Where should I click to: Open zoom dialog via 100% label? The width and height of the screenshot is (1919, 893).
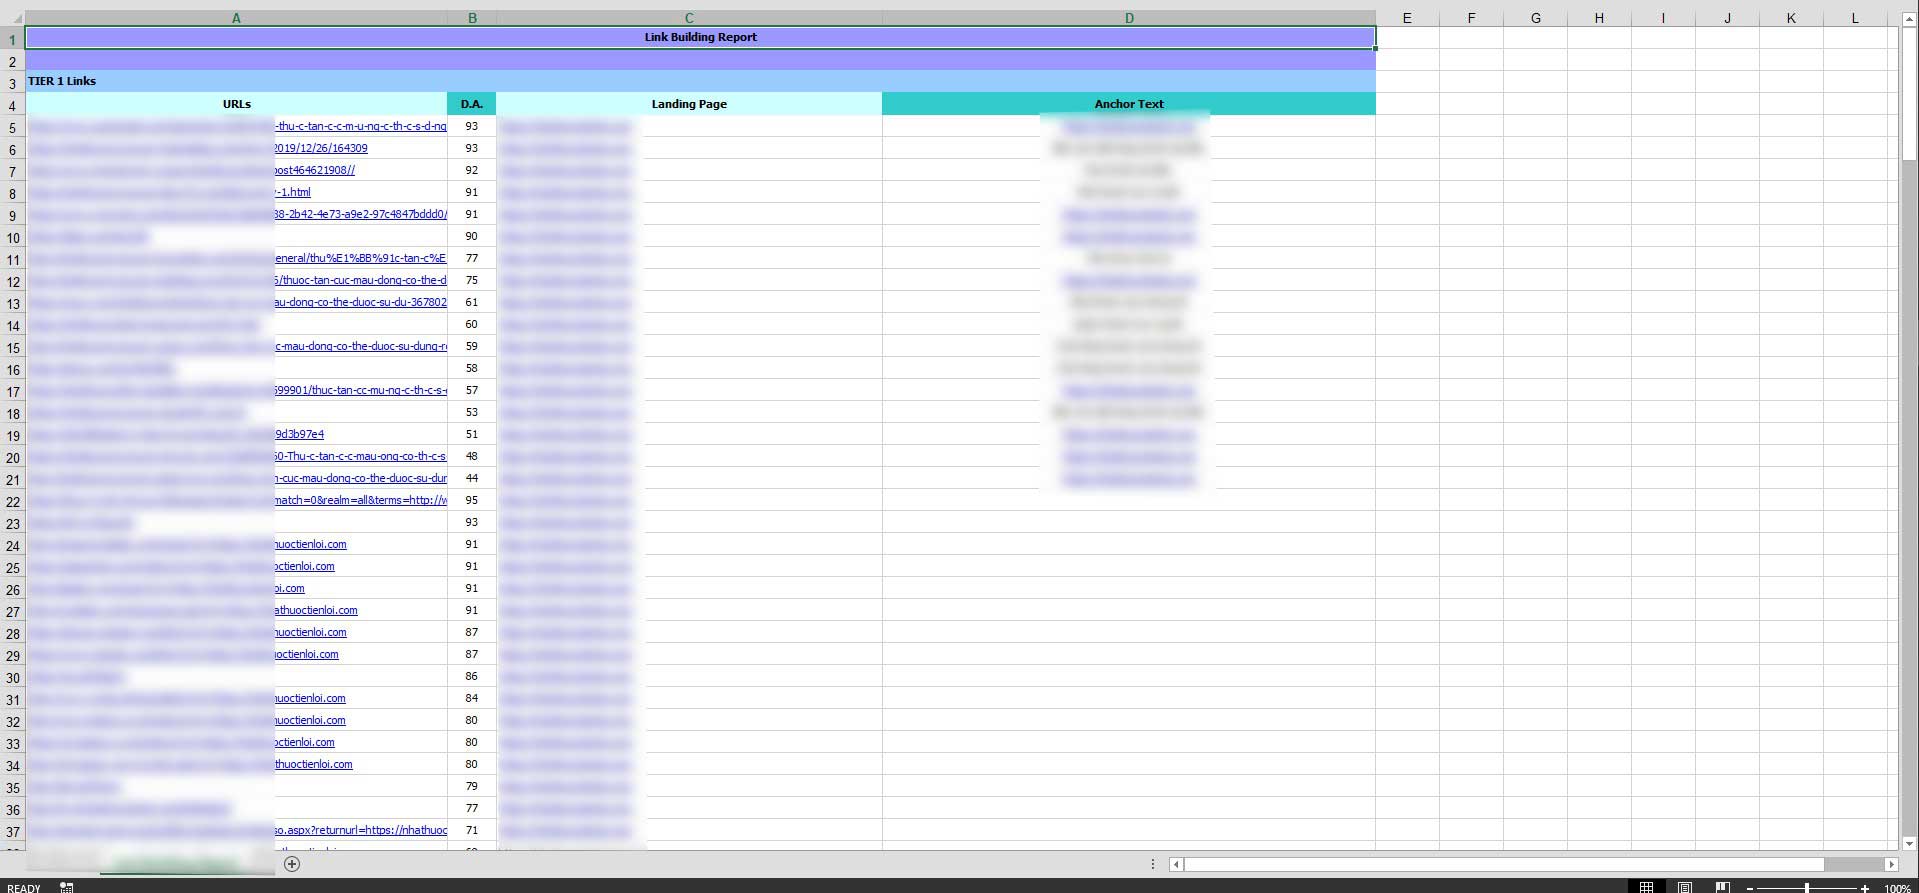pyautogui.click(x=1897, y=888)
